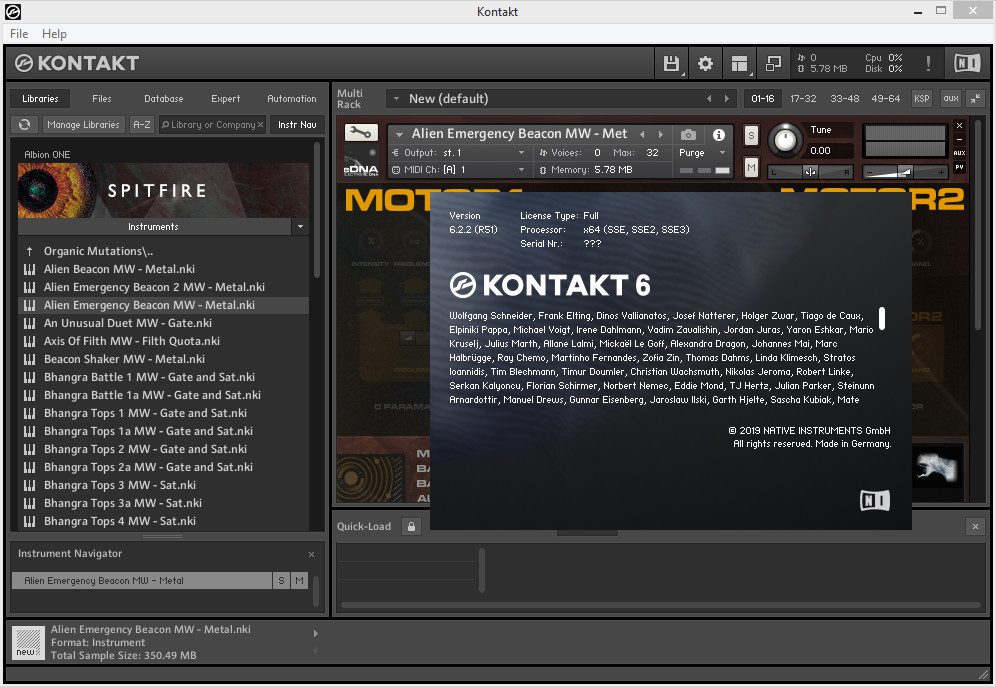Click Manage Libraries button
The image size is (996, 687).
point(83,124)
